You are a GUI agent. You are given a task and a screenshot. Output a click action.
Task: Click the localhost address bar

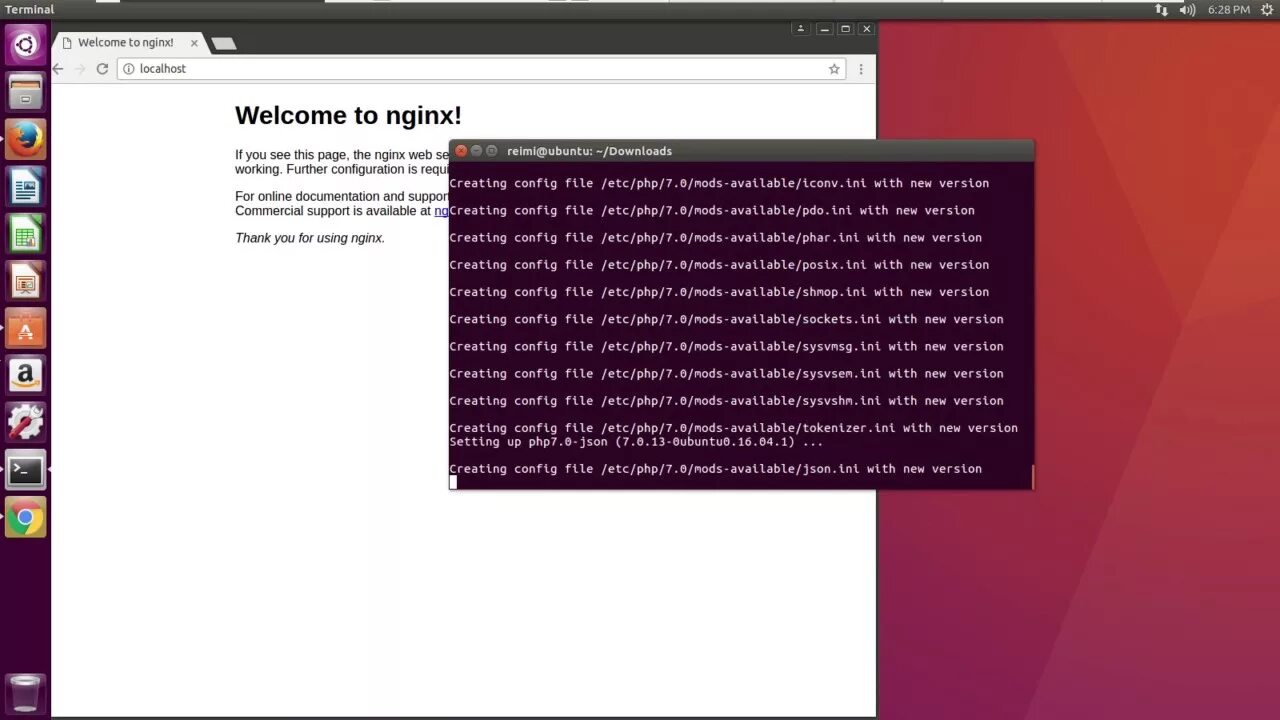[481, 69]
